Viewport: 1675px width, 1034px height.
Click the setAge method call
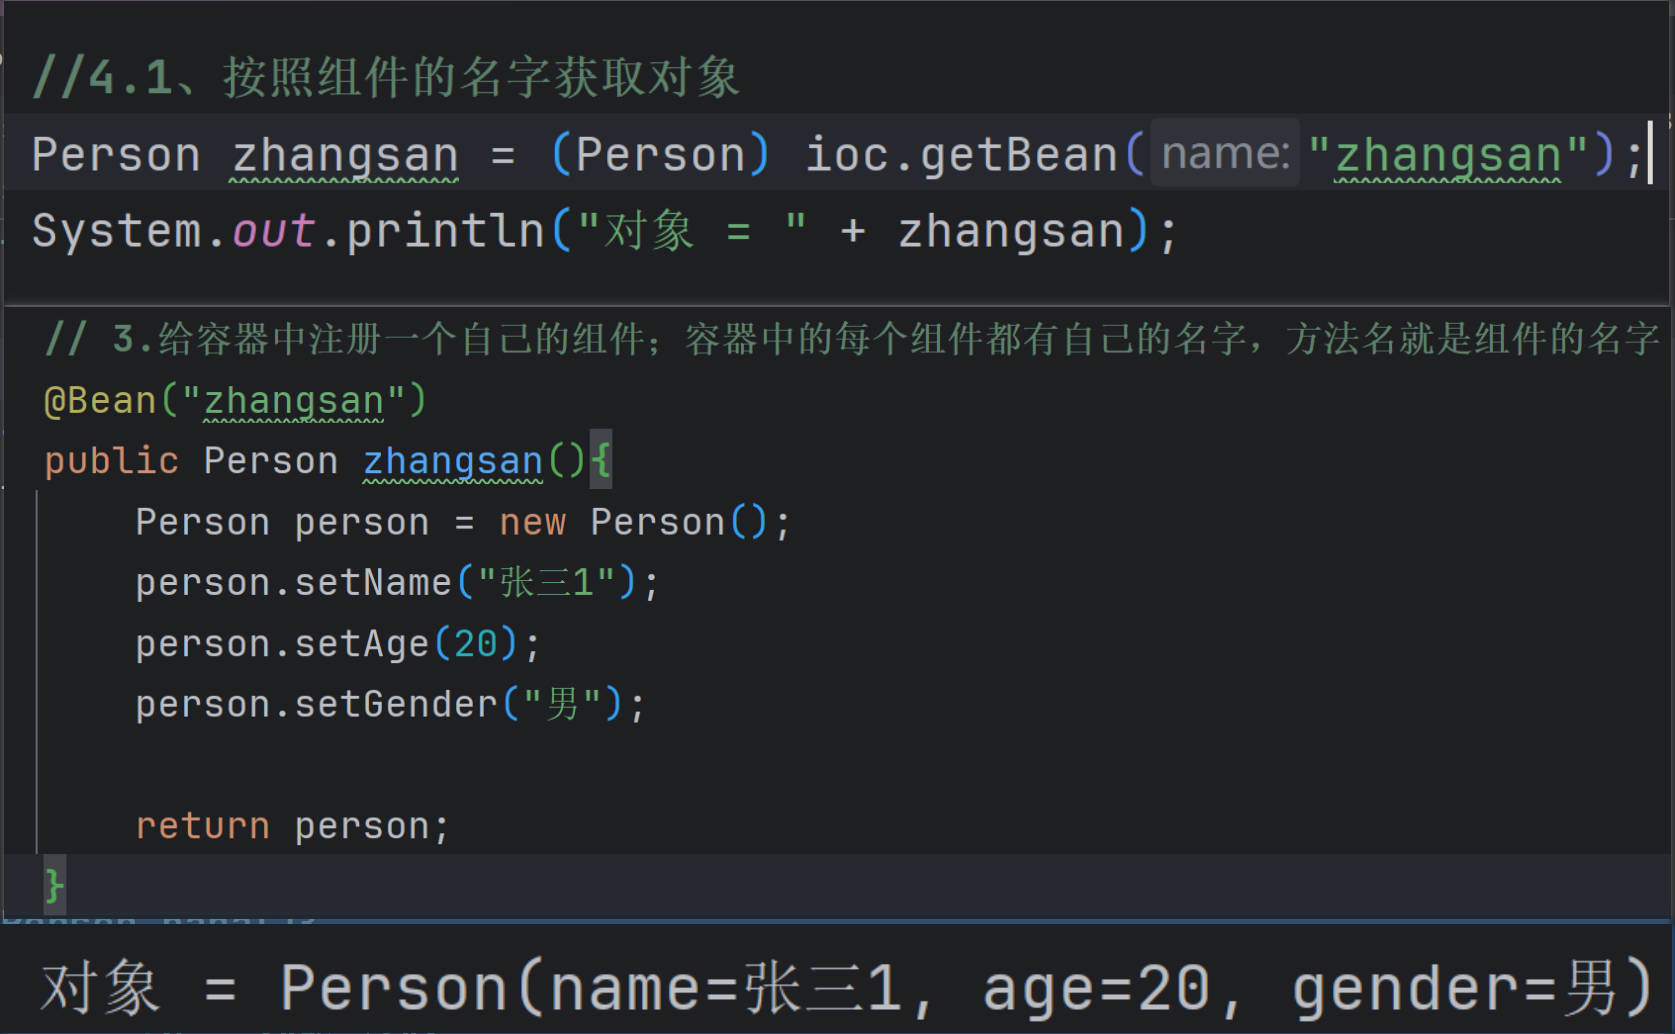[x=361, y=644]
